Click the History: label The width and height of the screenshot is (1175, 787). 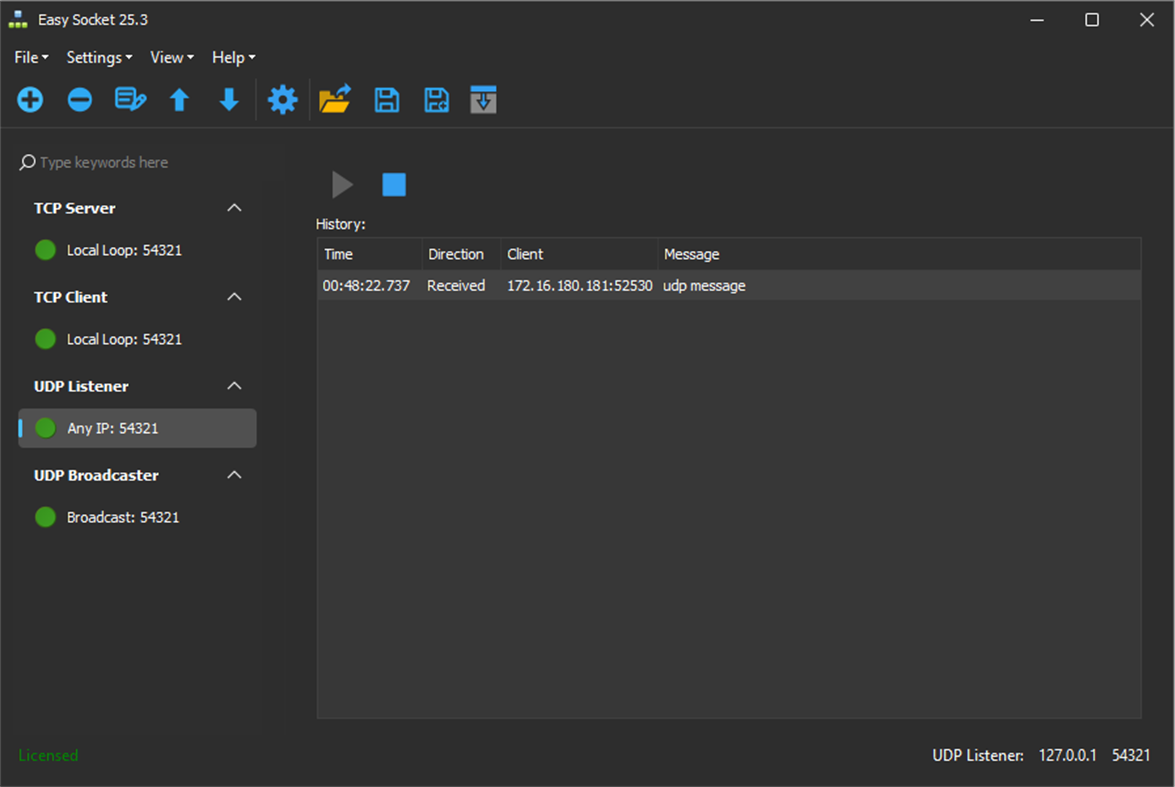340,224
